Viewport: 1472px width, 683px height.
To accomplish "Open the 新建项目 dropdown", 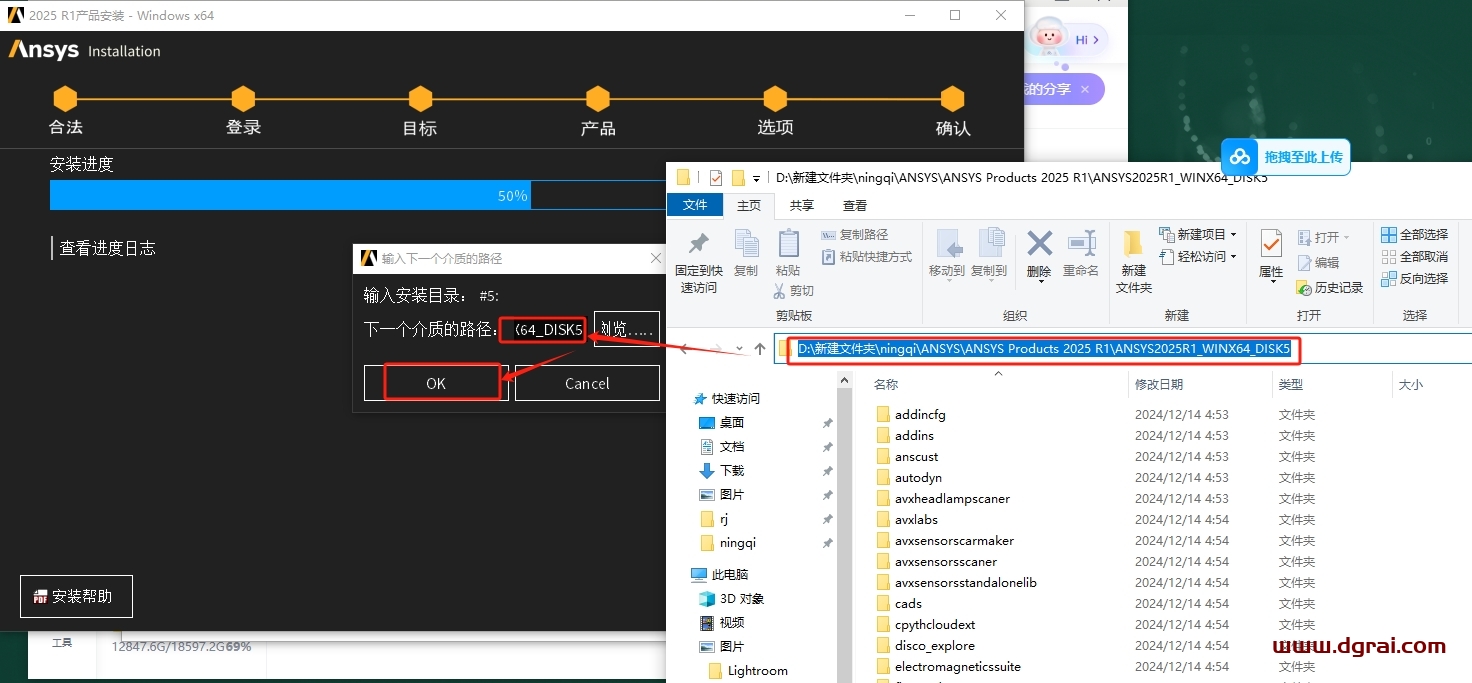I will coord(1198,235).
